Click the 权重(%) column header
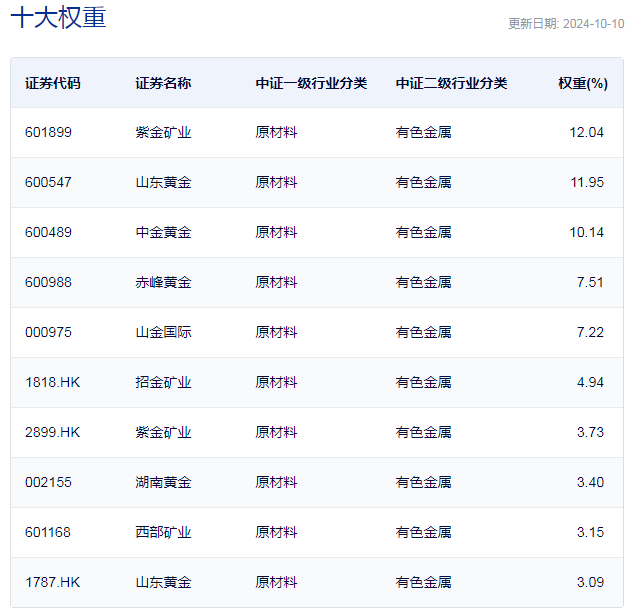The height and width of the screenshot is (614, 630). (582, 83)
